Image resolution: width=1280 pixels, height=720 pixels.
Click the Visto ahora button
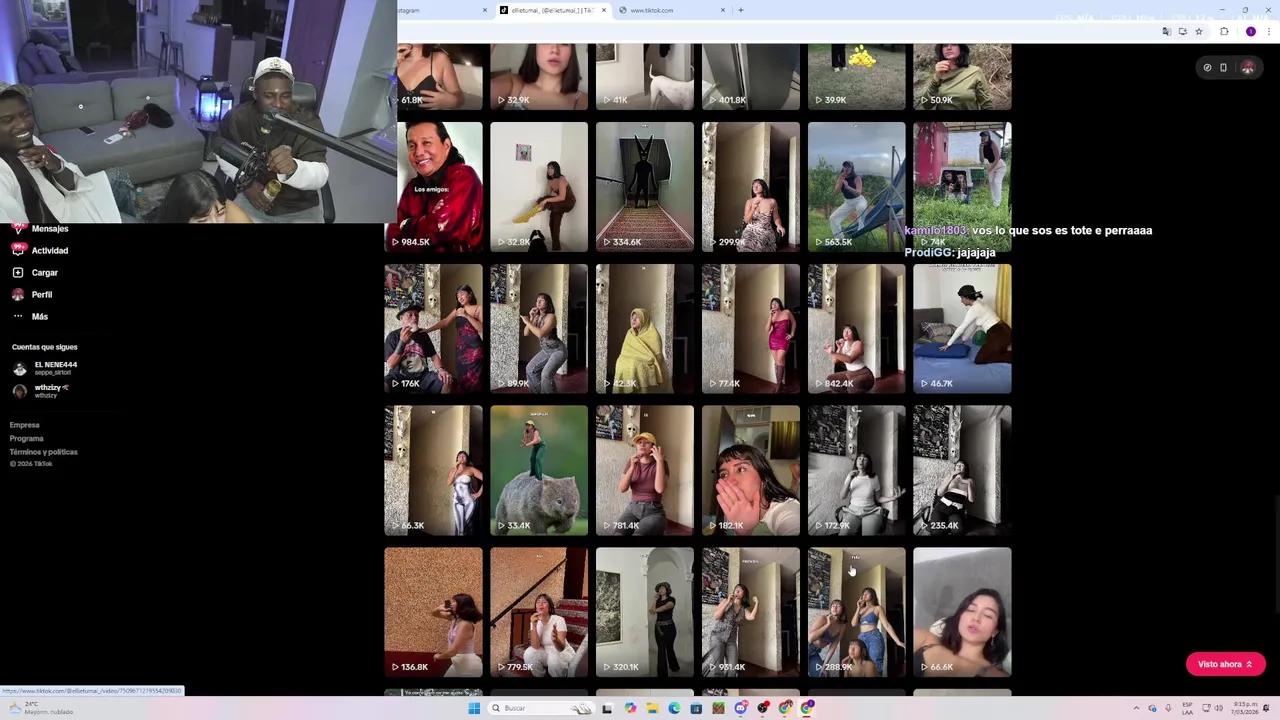(x=1225, y=664)
